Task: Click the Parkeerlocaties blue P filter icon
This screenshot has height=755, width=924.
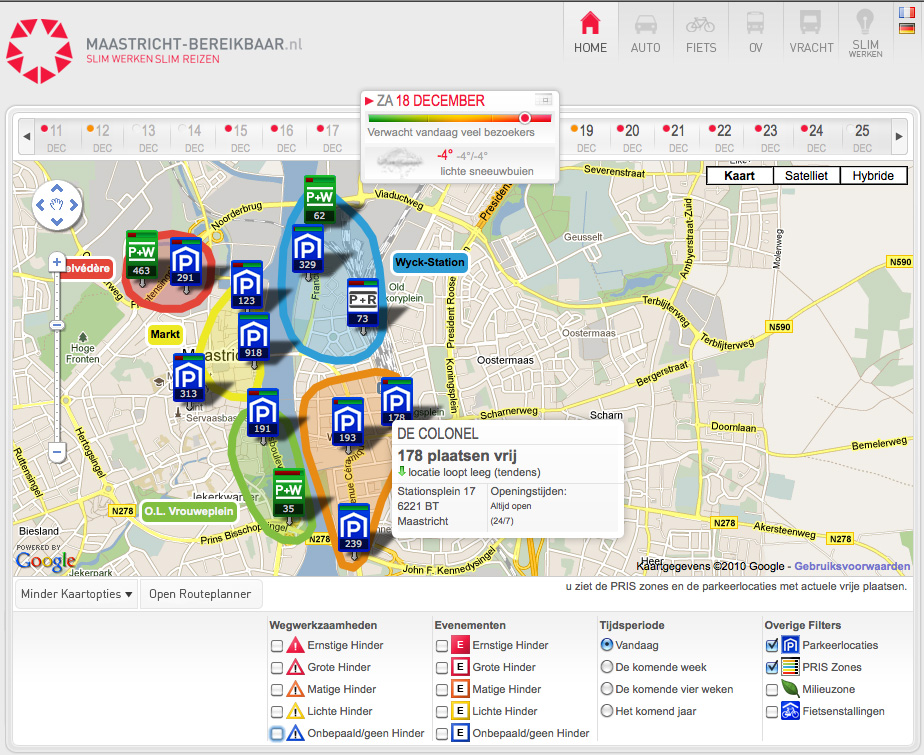Action: click(790, 645)
